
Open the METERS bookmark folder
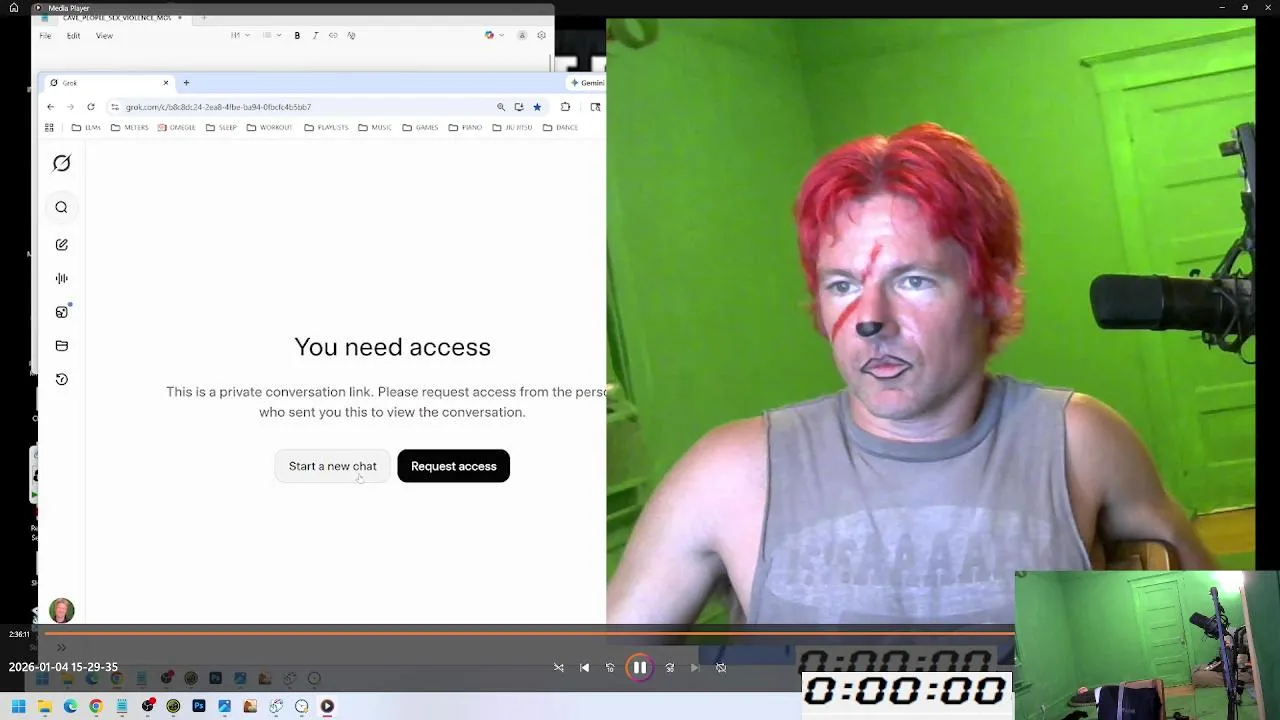pyautogui.click(x=130, y=128)
